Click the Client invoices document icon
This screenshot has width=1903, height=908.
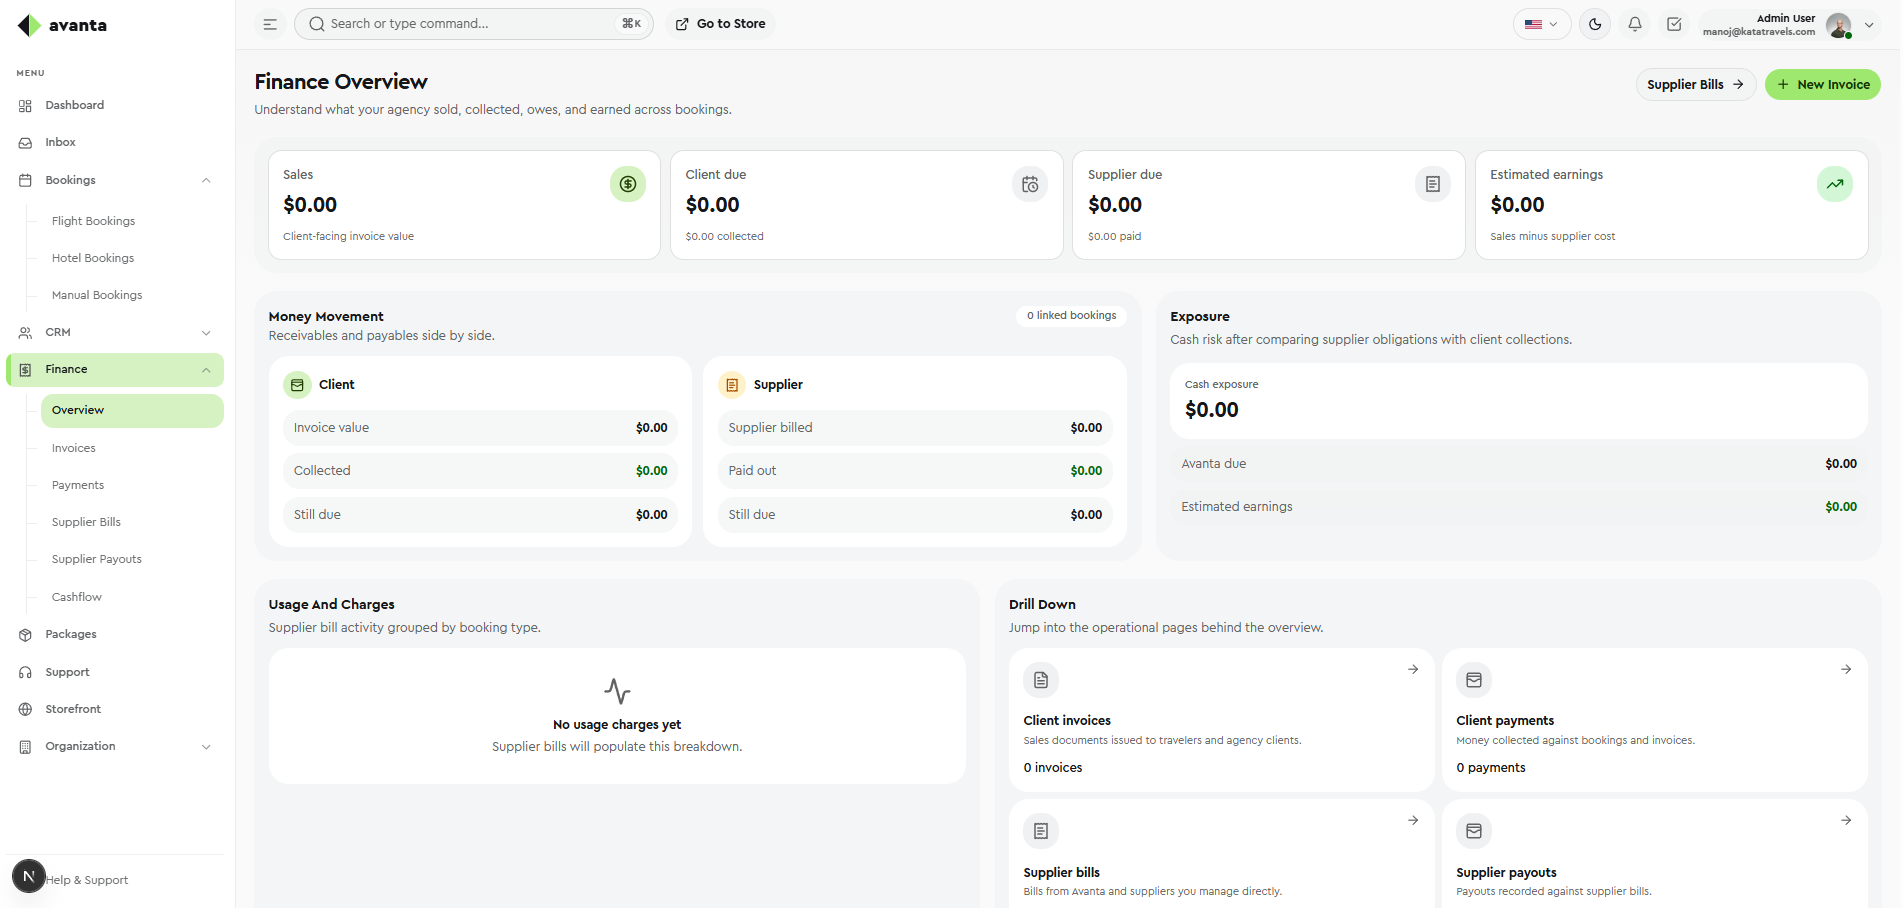(x=1041, y=680)
